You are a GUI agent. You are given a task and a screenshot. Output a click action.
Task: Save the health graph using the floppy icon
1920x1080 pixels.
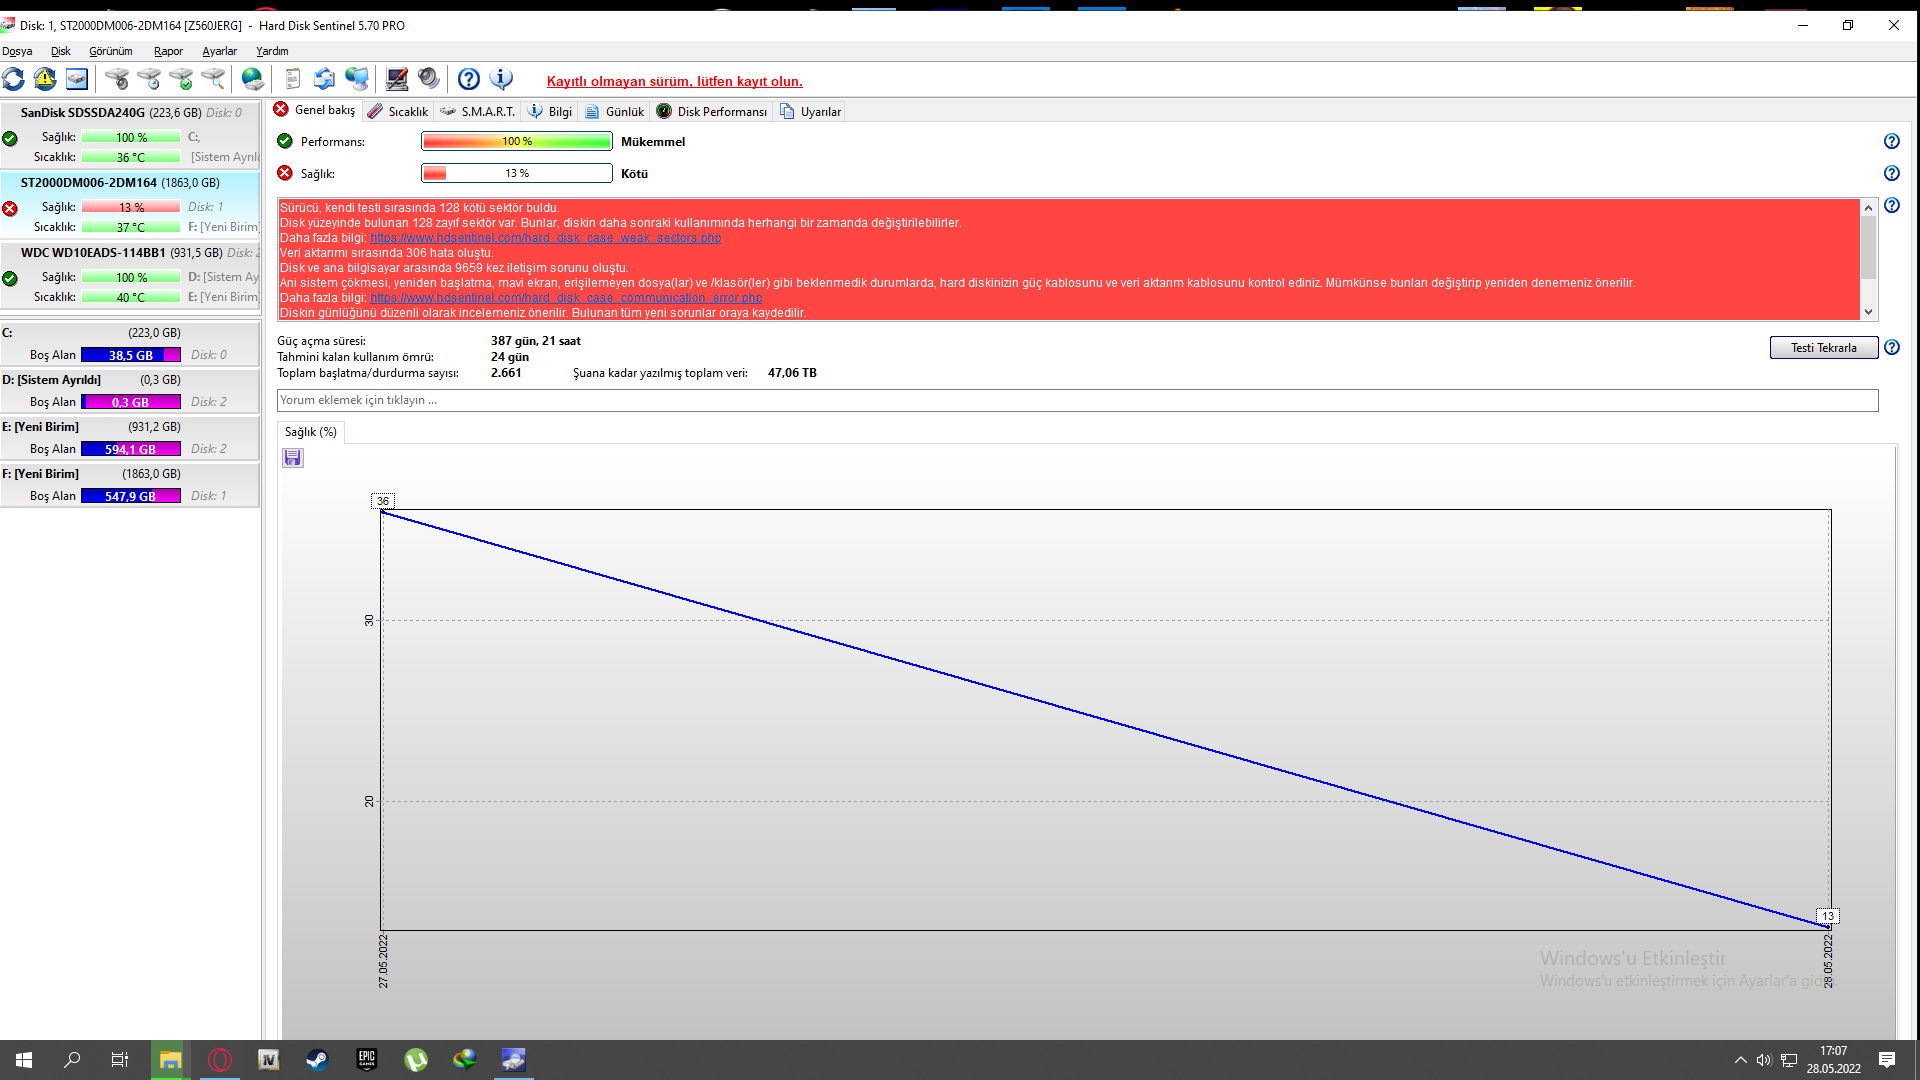coord(293,458)
